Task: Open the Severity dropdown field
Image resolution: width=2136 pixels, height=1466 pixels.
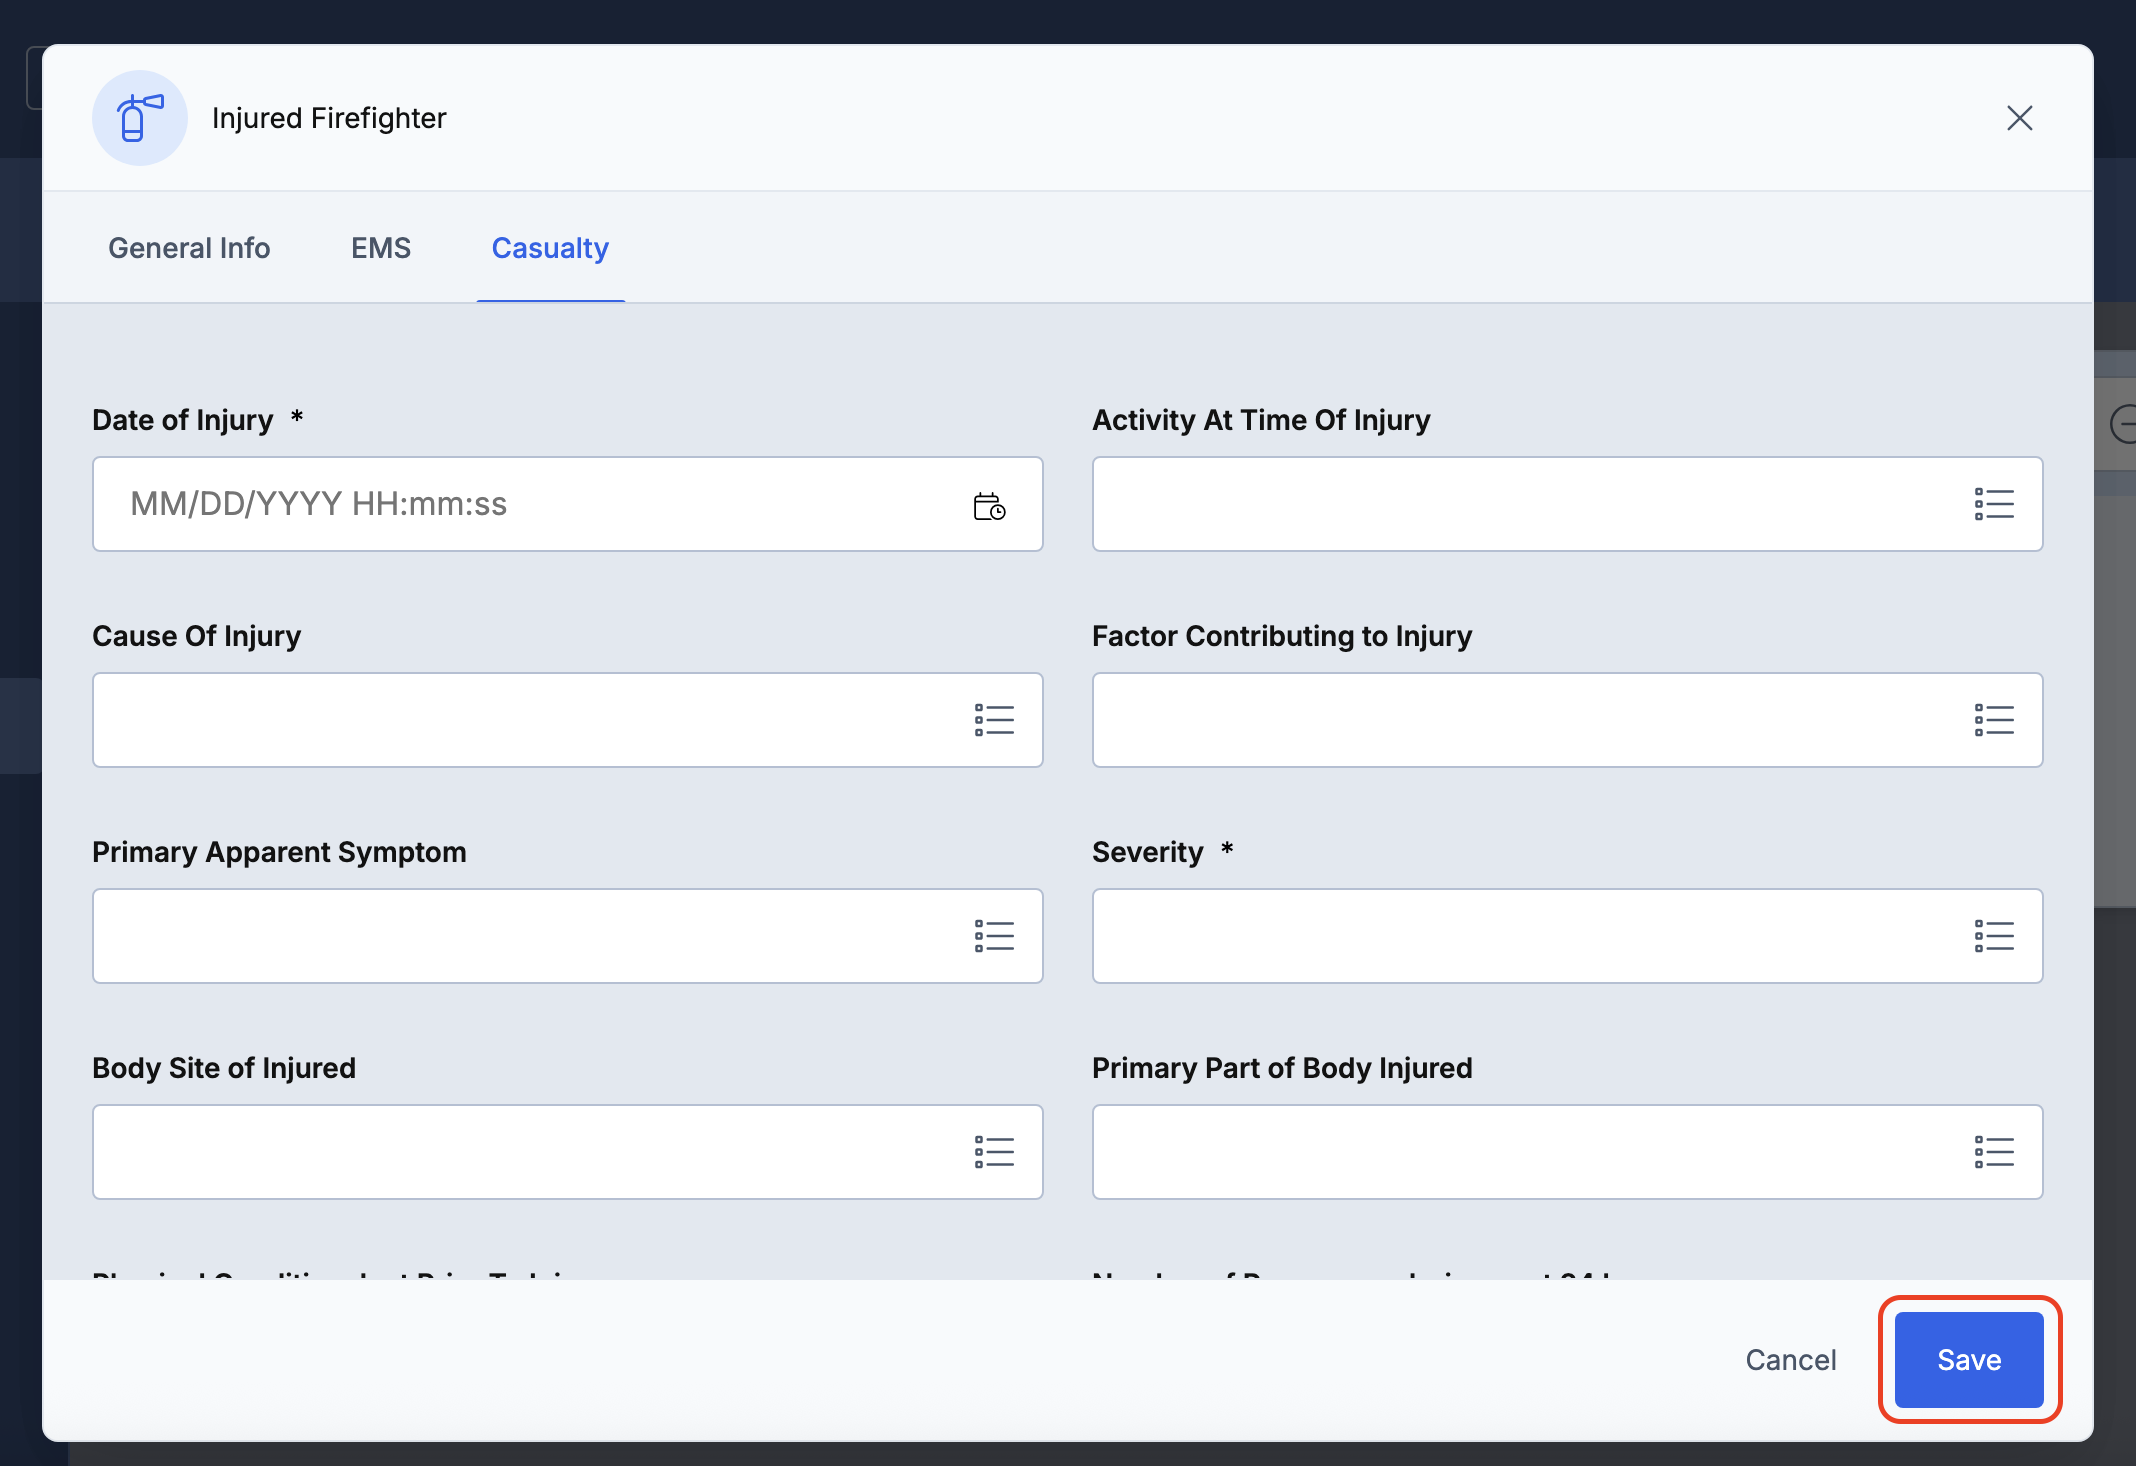Action: click(x=1520, y=936)
